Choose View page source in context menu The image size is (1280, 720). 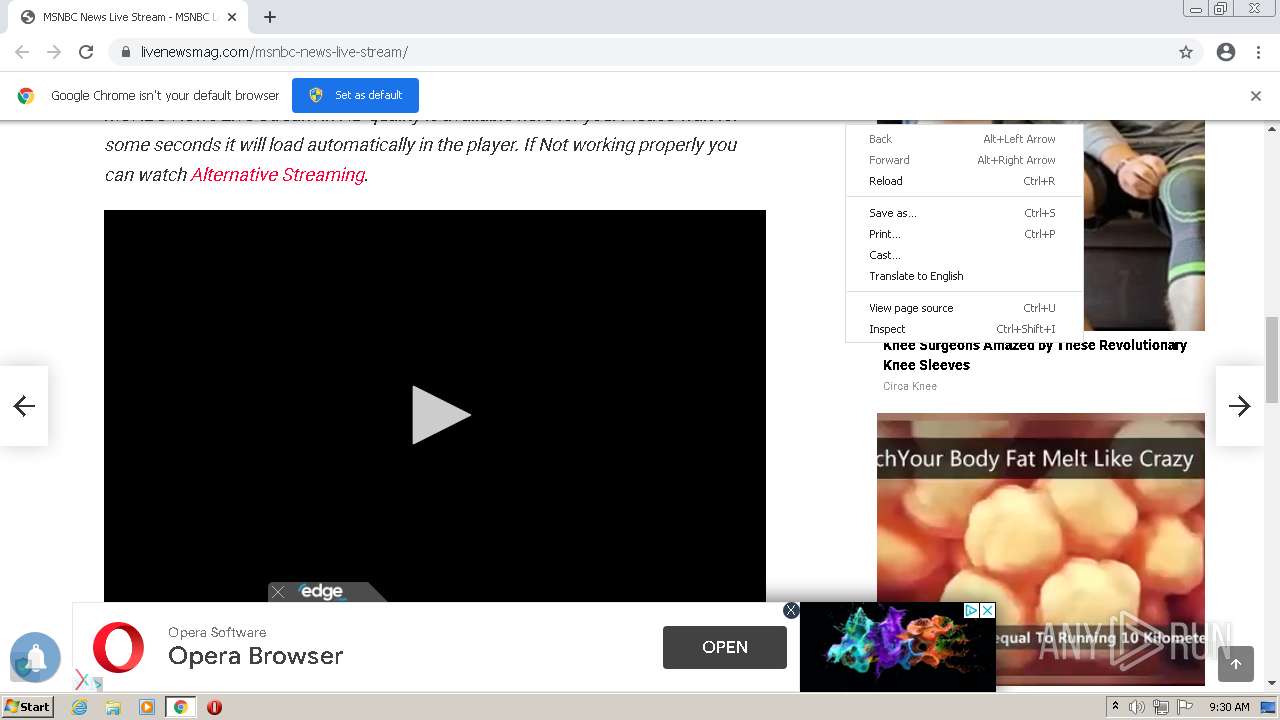963,308
